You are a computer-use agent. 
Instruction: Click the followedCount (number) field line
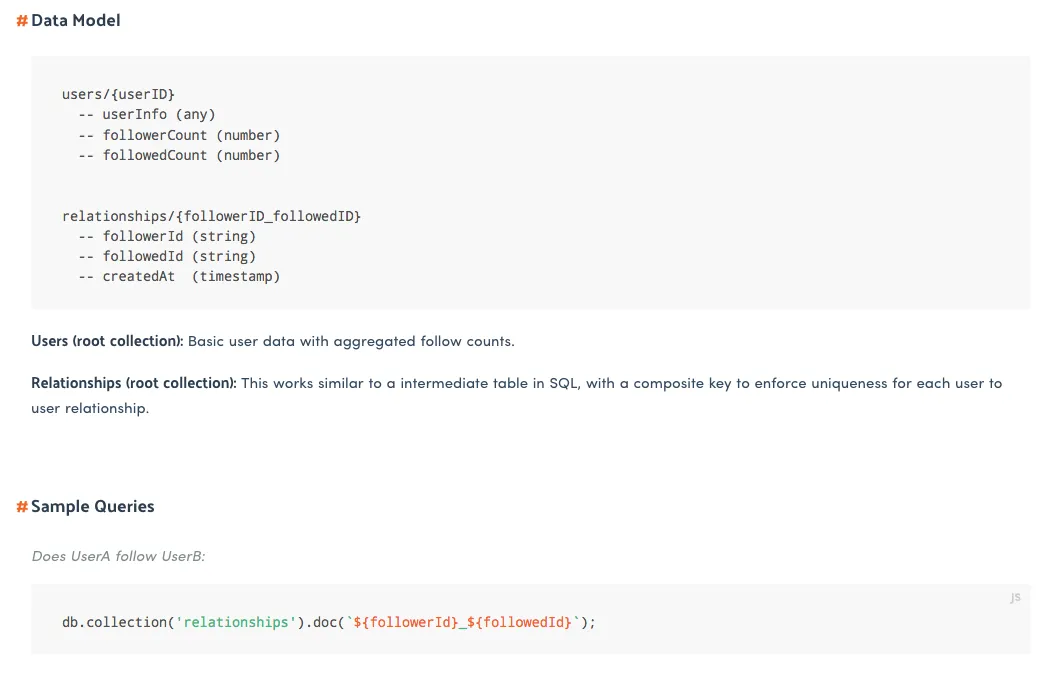[190, 155]
